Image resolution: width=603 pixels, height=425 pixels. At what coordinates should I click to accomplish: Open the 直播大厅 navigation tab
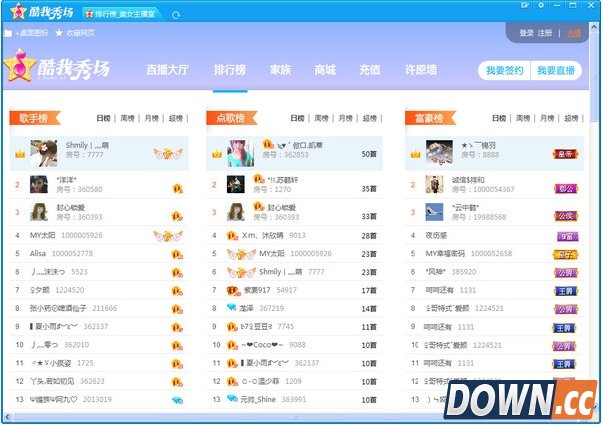pos(167,71)
